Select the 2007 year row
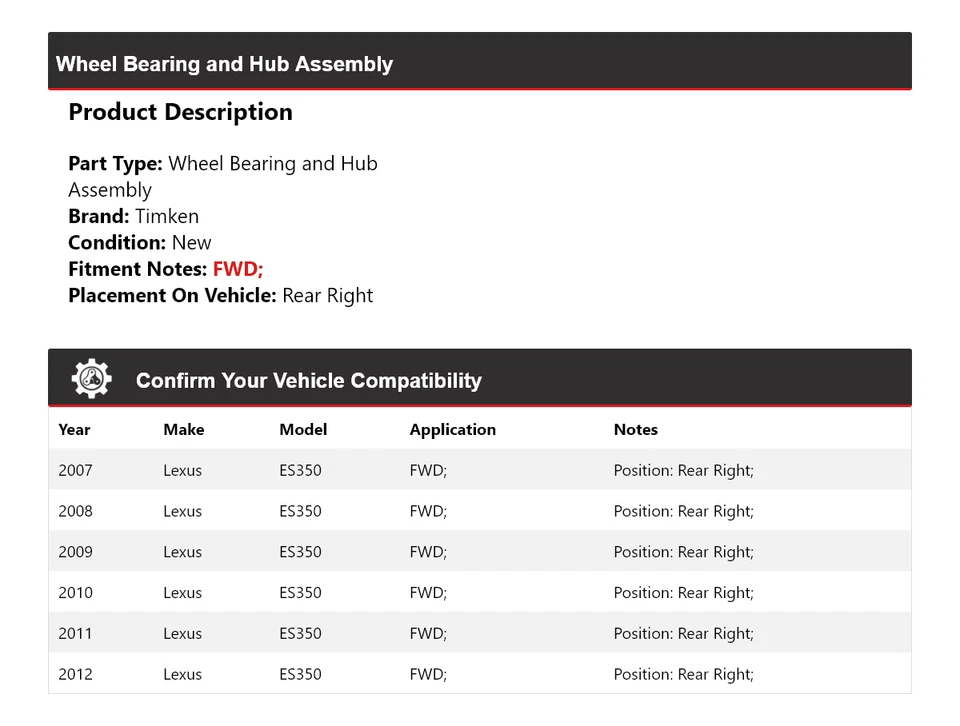The height and width of the screenshot is (726, 960). [75, 471]
